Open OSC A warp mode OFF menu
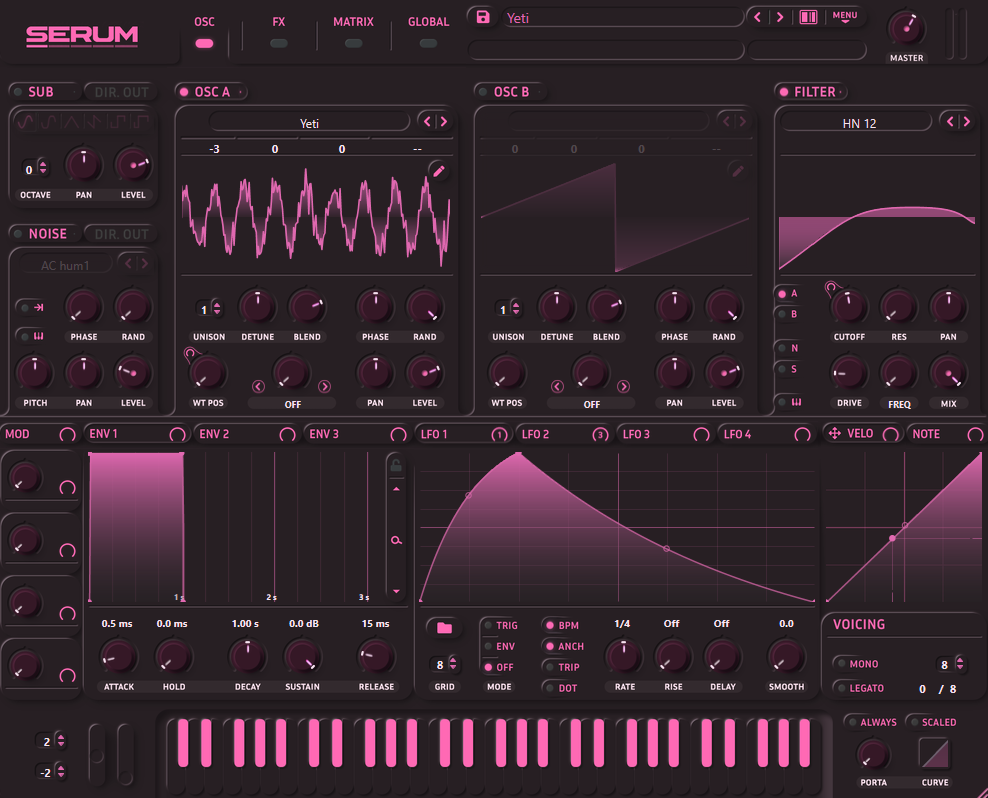The image size is (988, 798). [x=292, y=403]
